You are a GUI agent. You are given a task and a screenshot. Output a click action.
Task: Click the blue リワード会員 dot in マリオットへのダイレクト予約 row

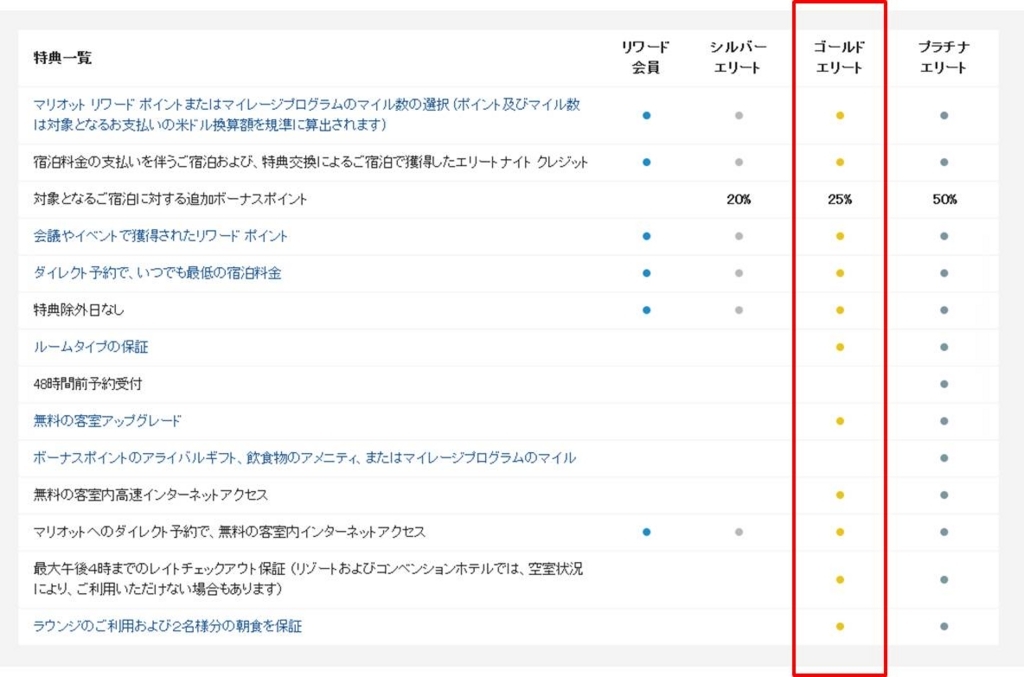coord(647,532)
